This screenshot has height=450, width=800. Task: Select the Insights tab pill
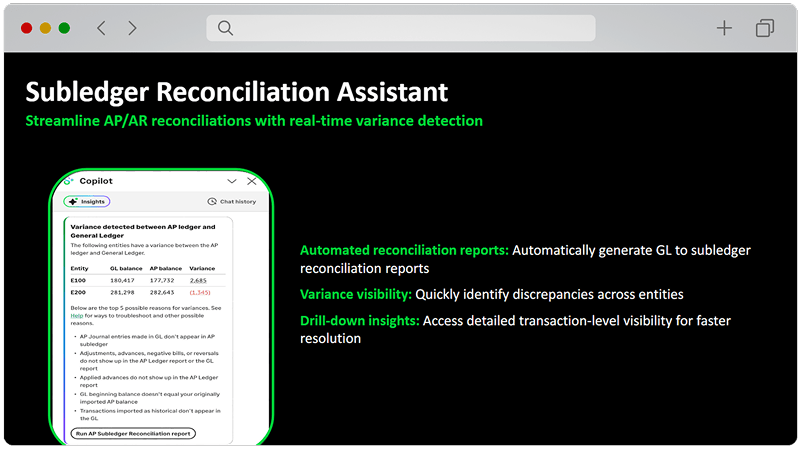coord(87,202)
